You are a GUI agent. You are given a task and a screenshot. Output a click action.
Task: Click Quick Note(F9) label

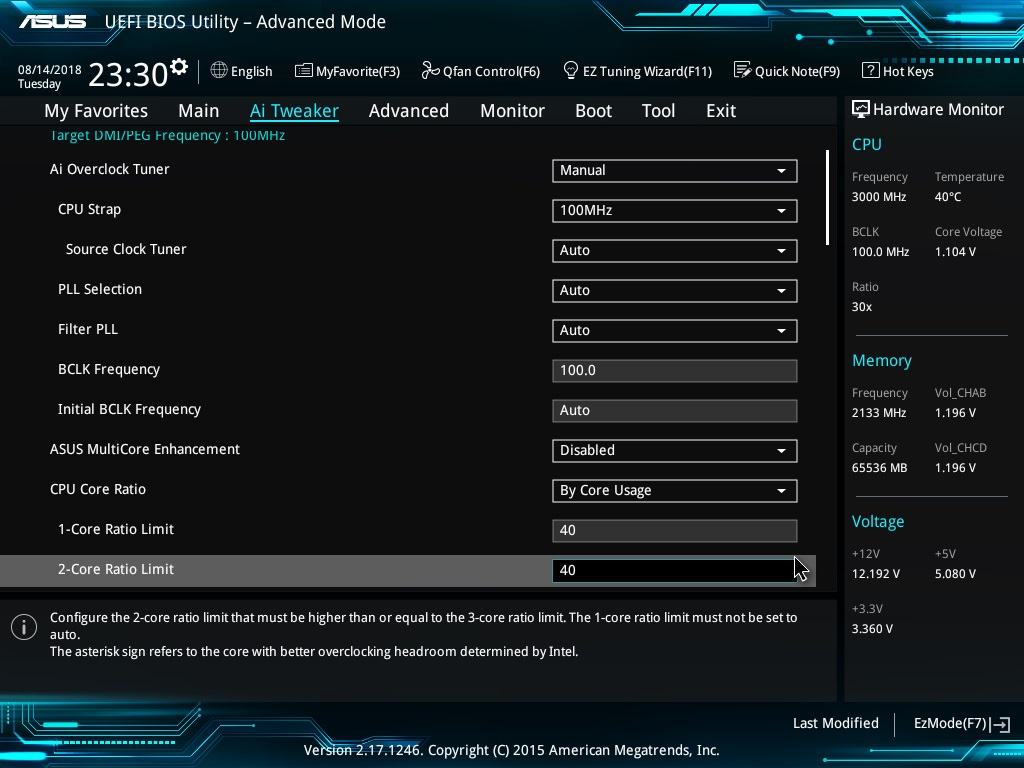[797, 71]
